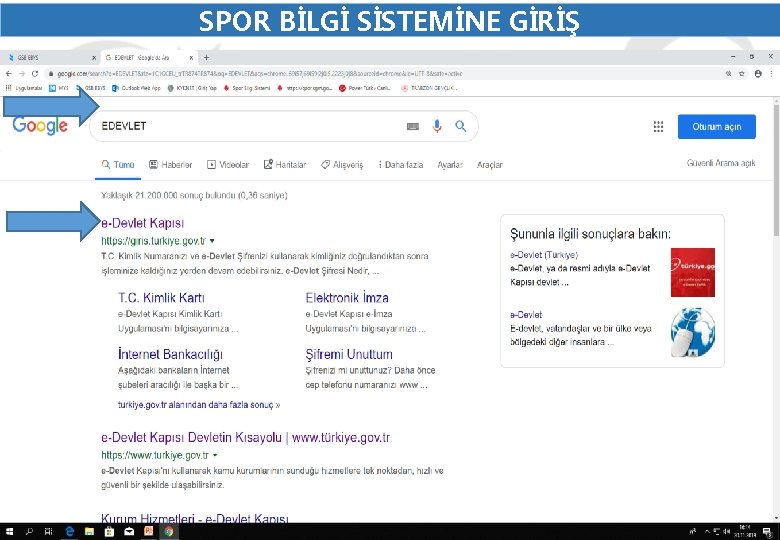Open Kurum Hizmetleri - e-Devlet Kapısı result
780x540 pixels.
pos(195,518)
